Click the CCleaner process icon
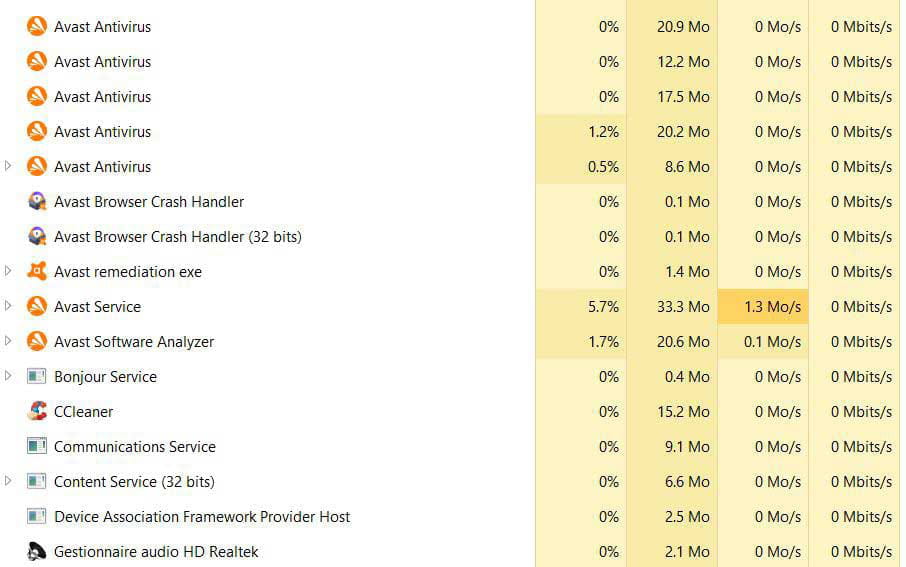The width and height of the screenshot is (906, 567). coord(37,412)
